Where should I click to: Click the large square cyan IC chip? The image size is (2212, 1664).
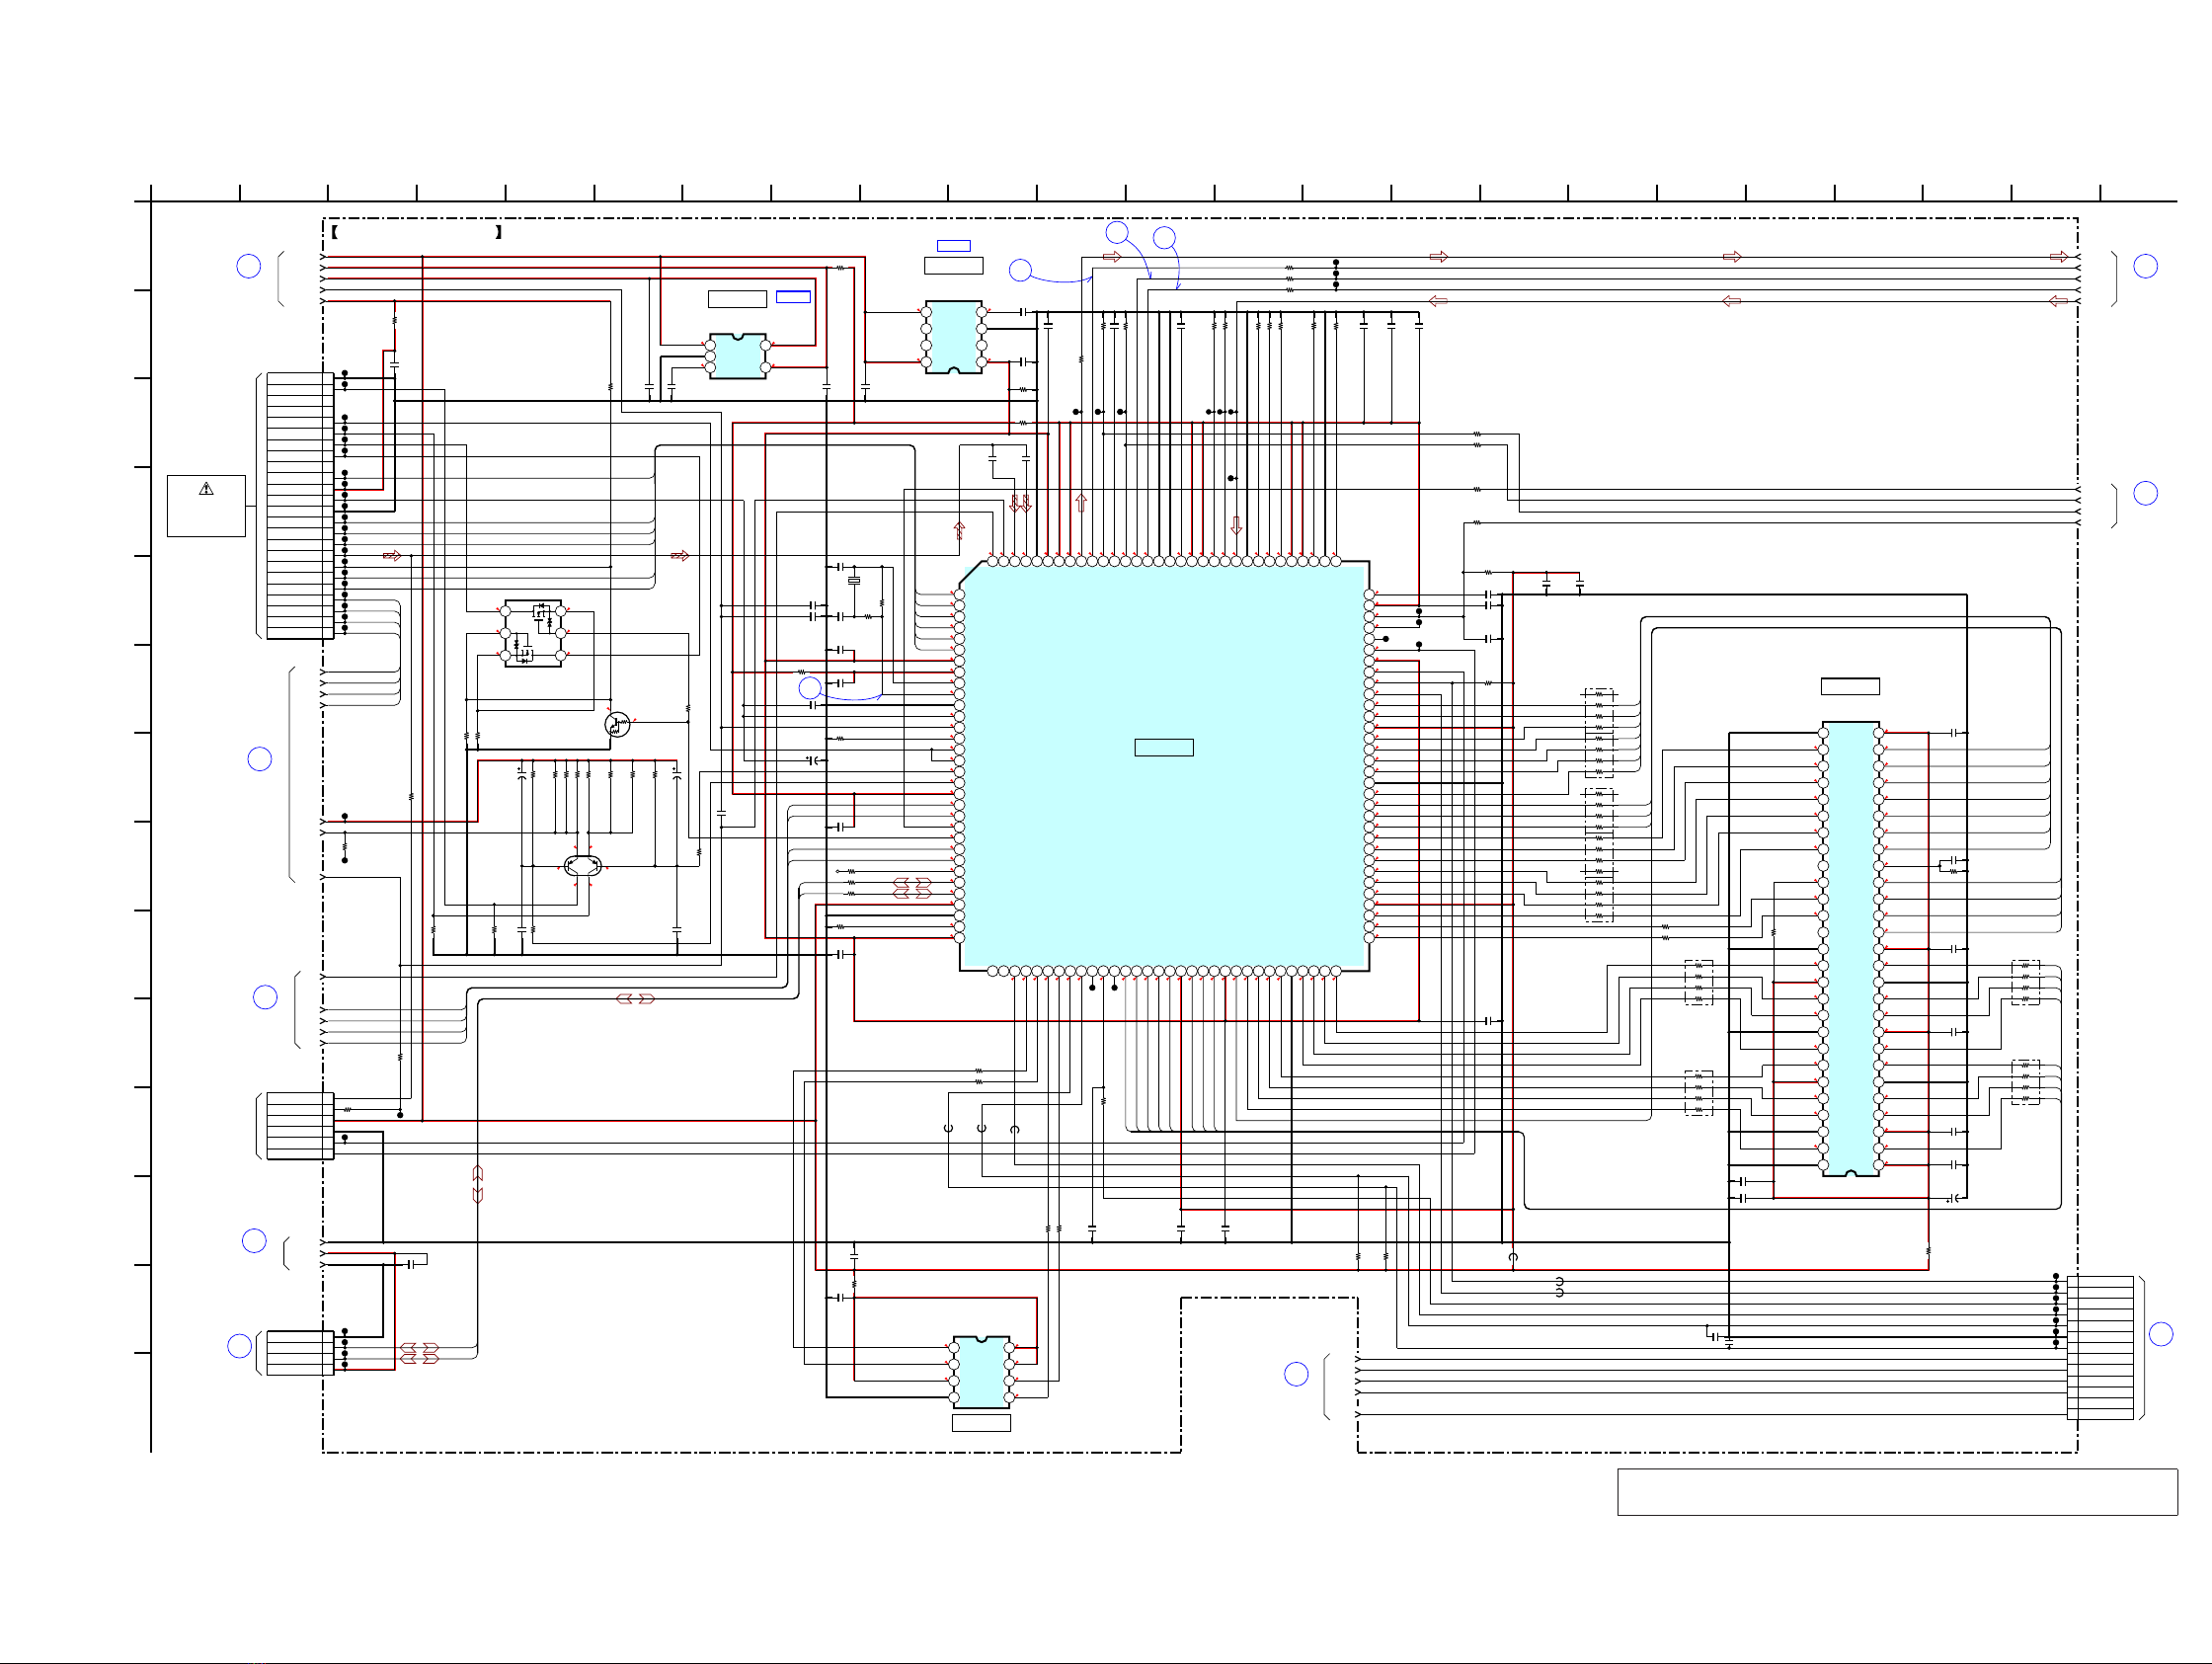[1164, 766]
